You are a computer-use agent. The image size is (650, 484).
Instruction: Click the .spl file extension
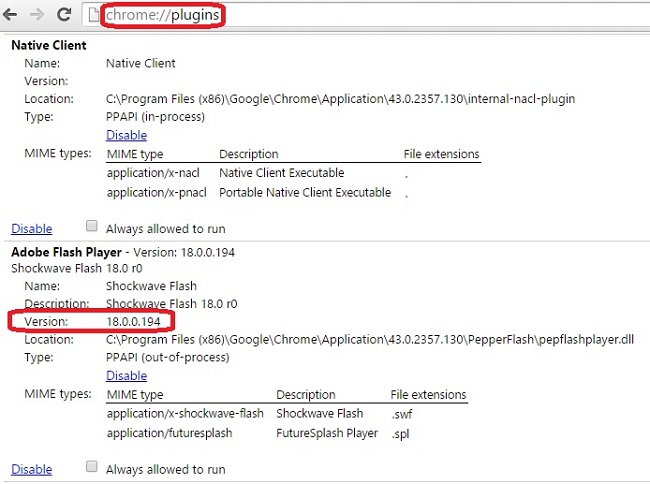pyautogui.click(x=400, y=434)
